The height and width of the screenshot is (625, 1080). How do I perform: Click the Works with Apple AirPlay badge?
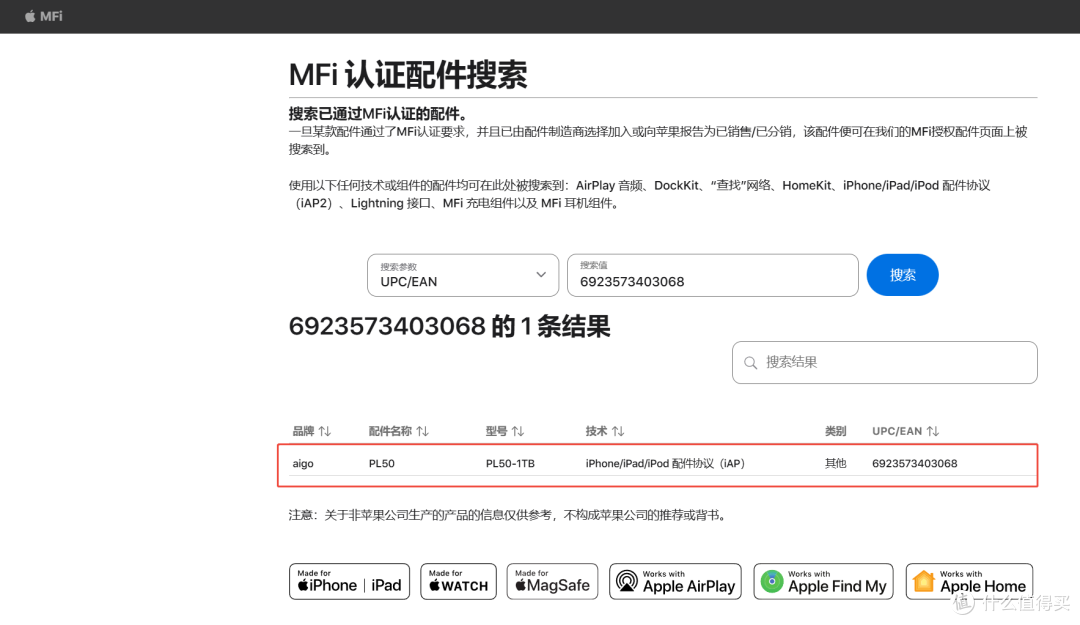point(675,582)
